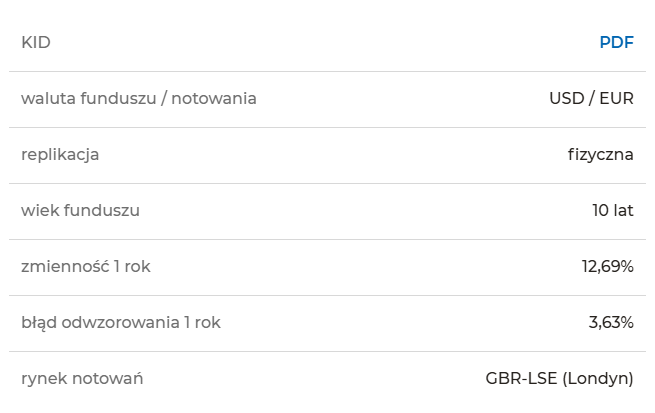655x413 pixels.
Task: Click the empty middle area of the zmienność row
Action: pyautogui.click(x=366, y=266)
